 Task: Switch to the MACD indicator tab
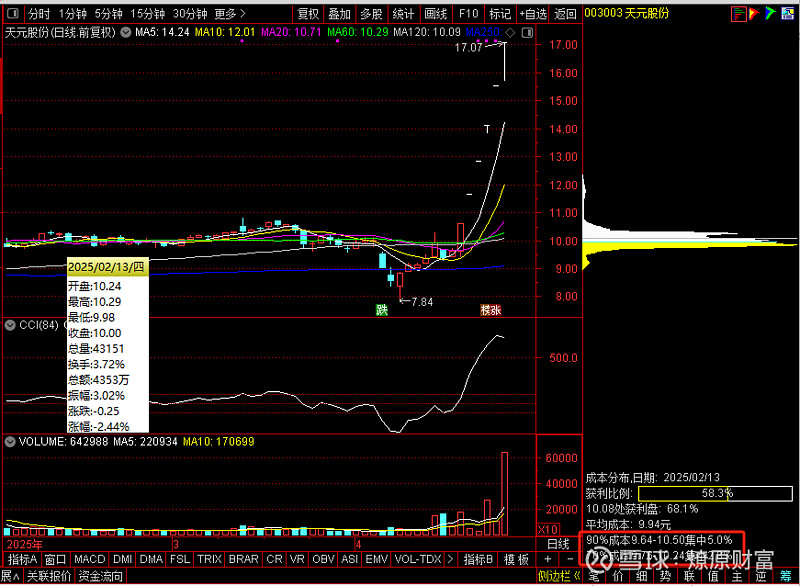click(x=89, y=559)
